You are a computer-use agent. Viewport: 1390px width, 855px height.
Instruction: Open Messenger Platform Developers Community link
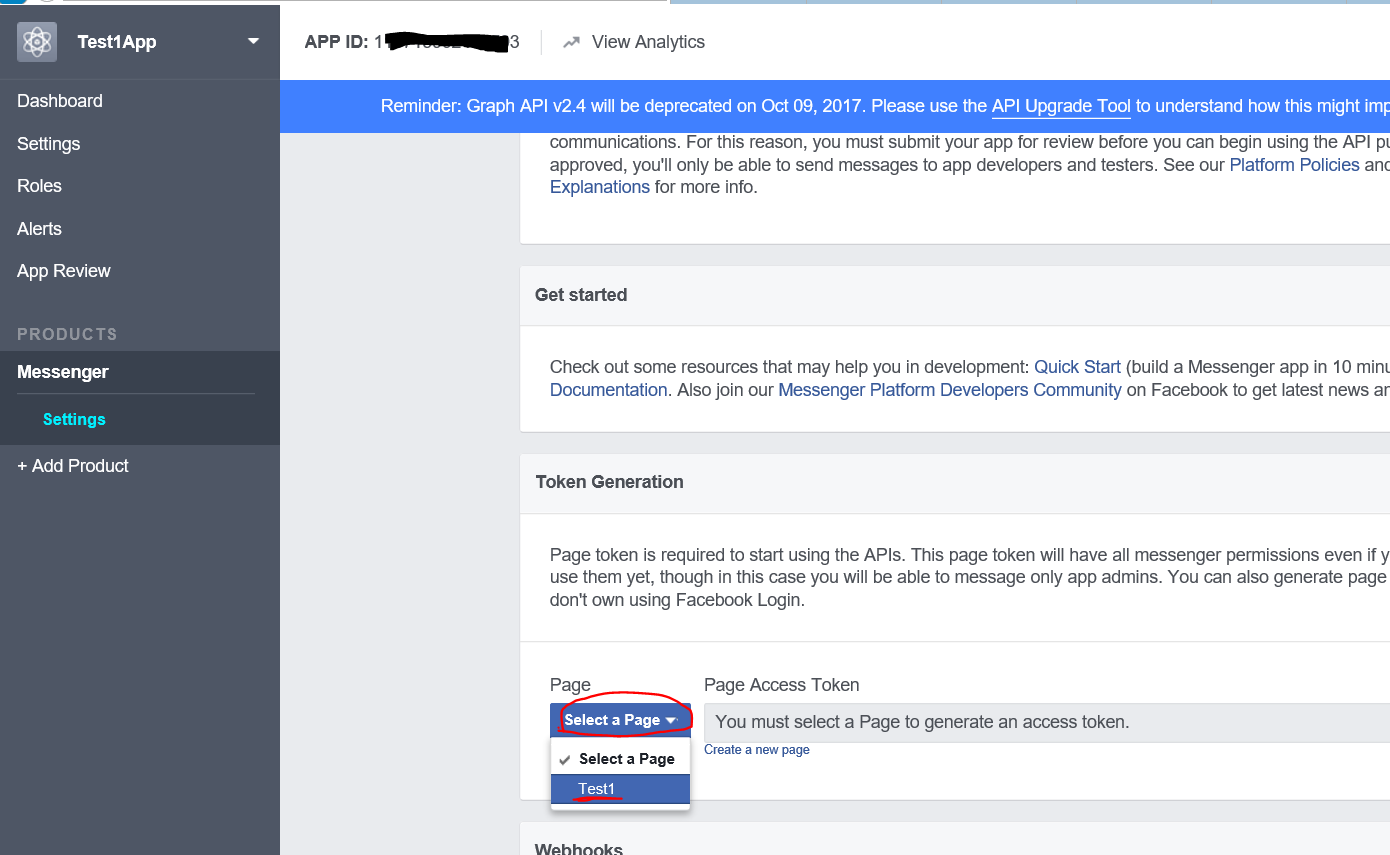click(949, 390)
